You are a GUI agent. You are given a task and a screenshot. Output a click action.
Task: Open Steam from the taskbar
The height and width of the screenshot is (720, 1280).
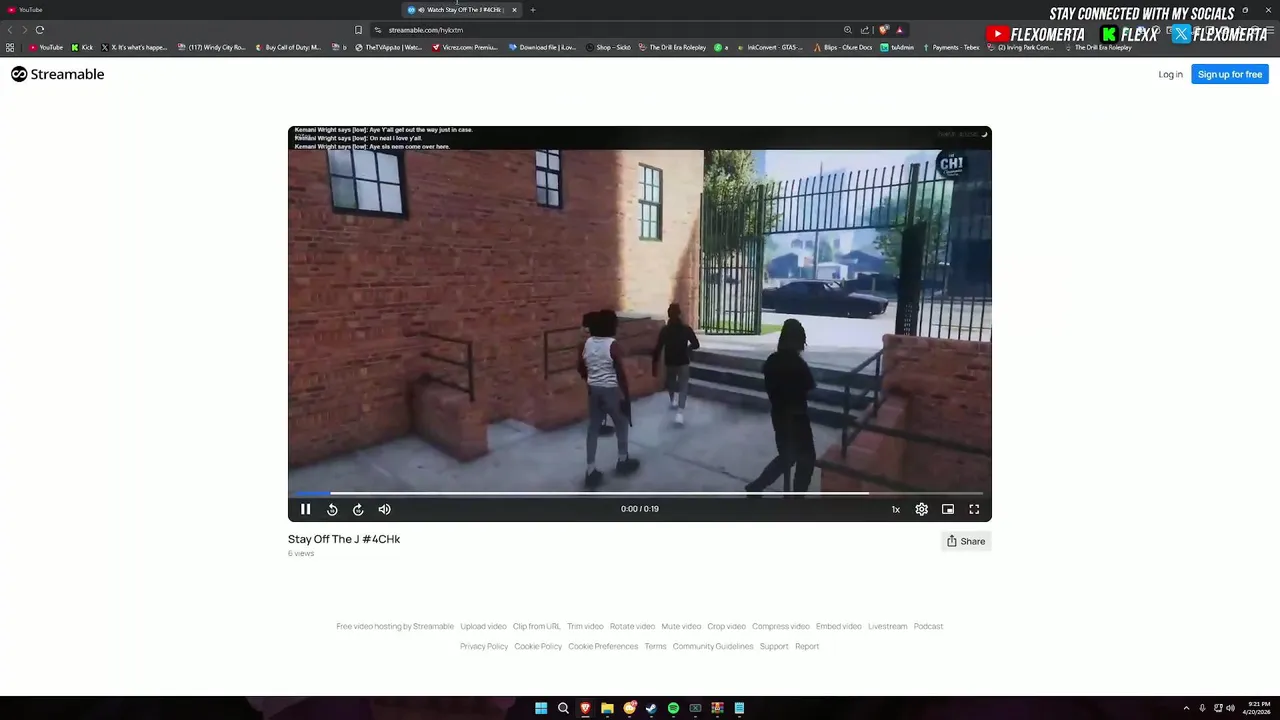(651, 708)
